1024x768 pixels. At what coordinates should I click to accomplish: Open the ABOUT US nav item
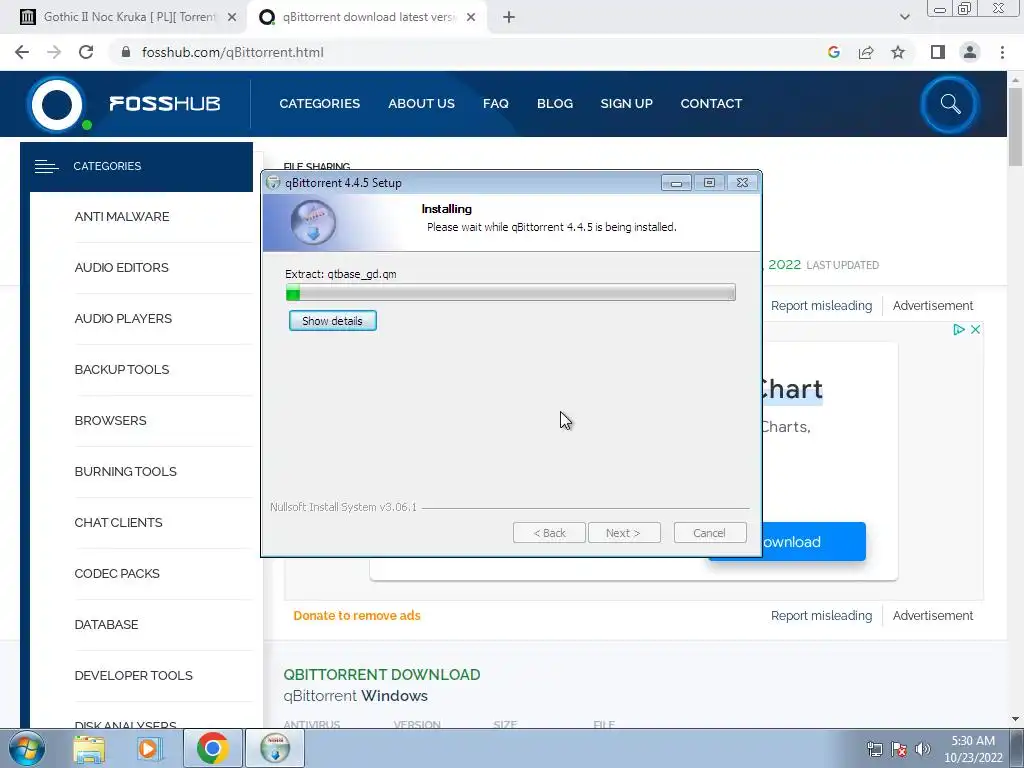(x=421, y=103)
